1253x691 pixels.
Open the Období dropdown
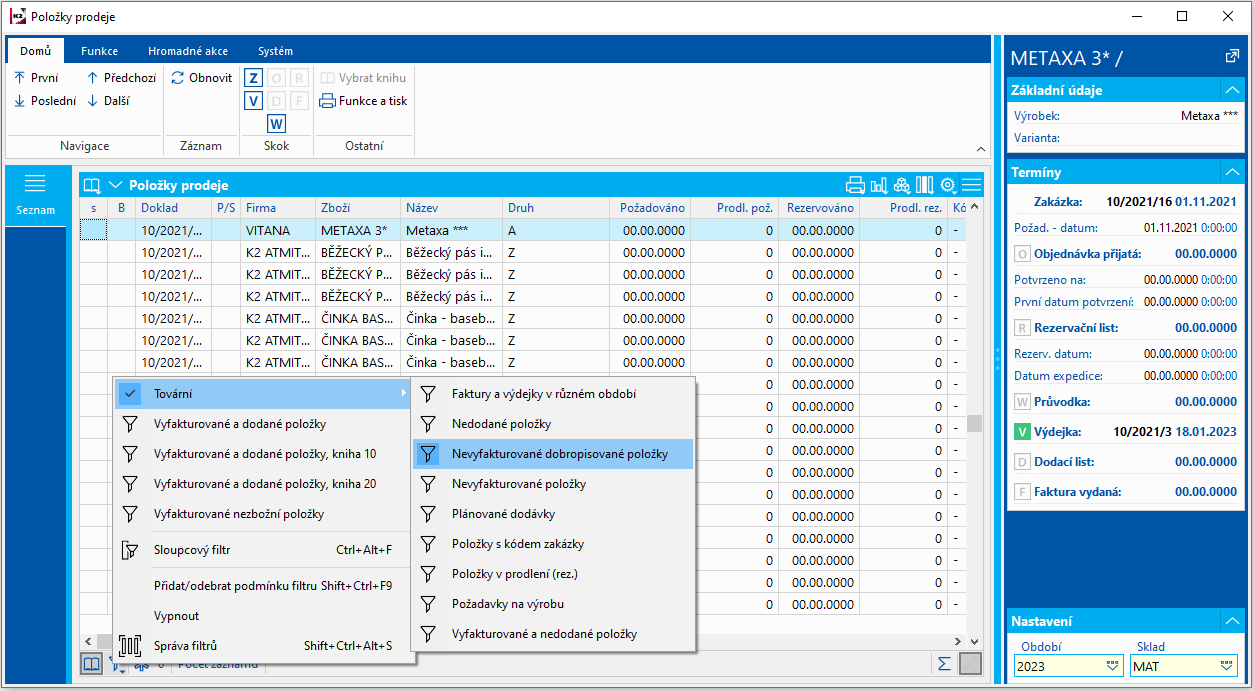pos(1113,666)
